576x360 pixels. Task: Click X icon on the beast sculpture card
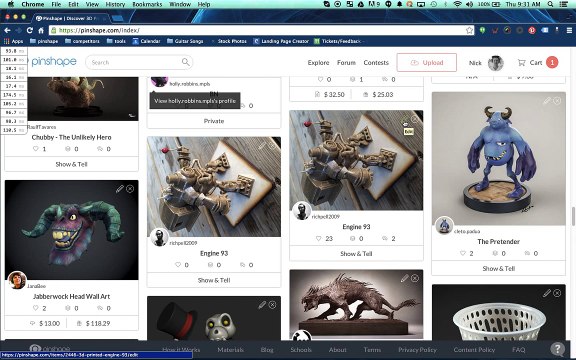pyautogui.click(x=415, y=278)
